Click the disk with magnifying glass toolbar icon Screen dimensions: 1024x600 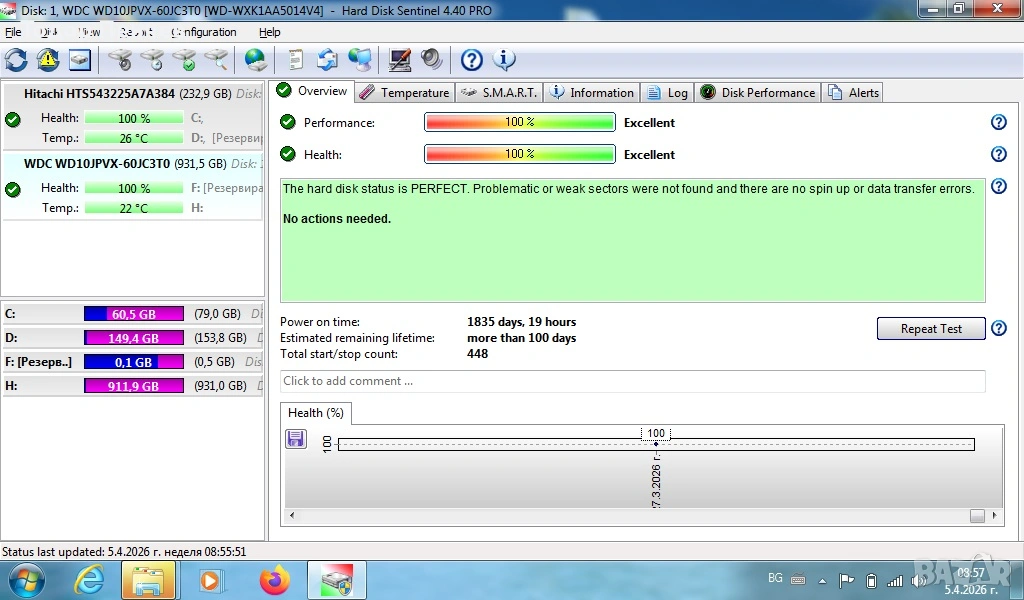click(x=216, y=60)
